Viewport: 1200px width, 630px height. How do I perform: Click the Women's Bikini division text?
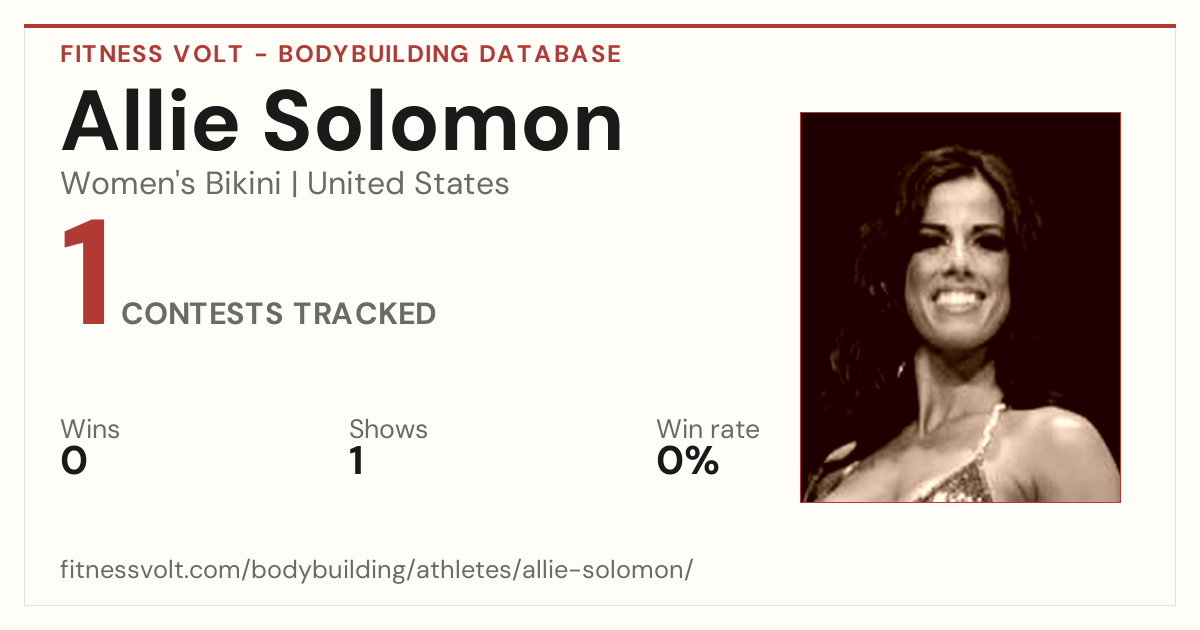pos(171,184)
